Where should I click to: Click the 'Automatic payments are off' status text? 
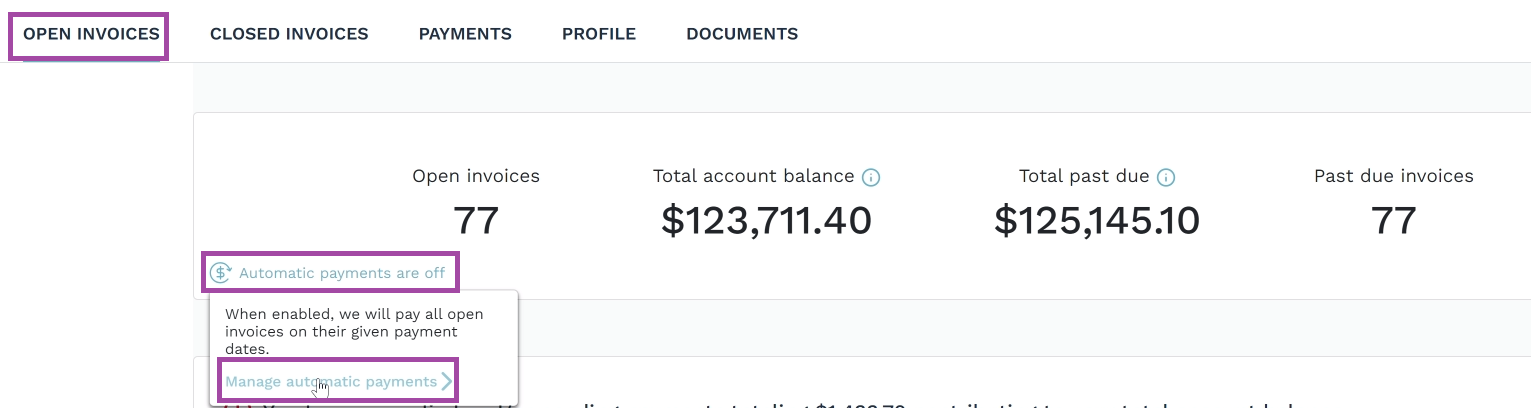(x=342, y=273)
